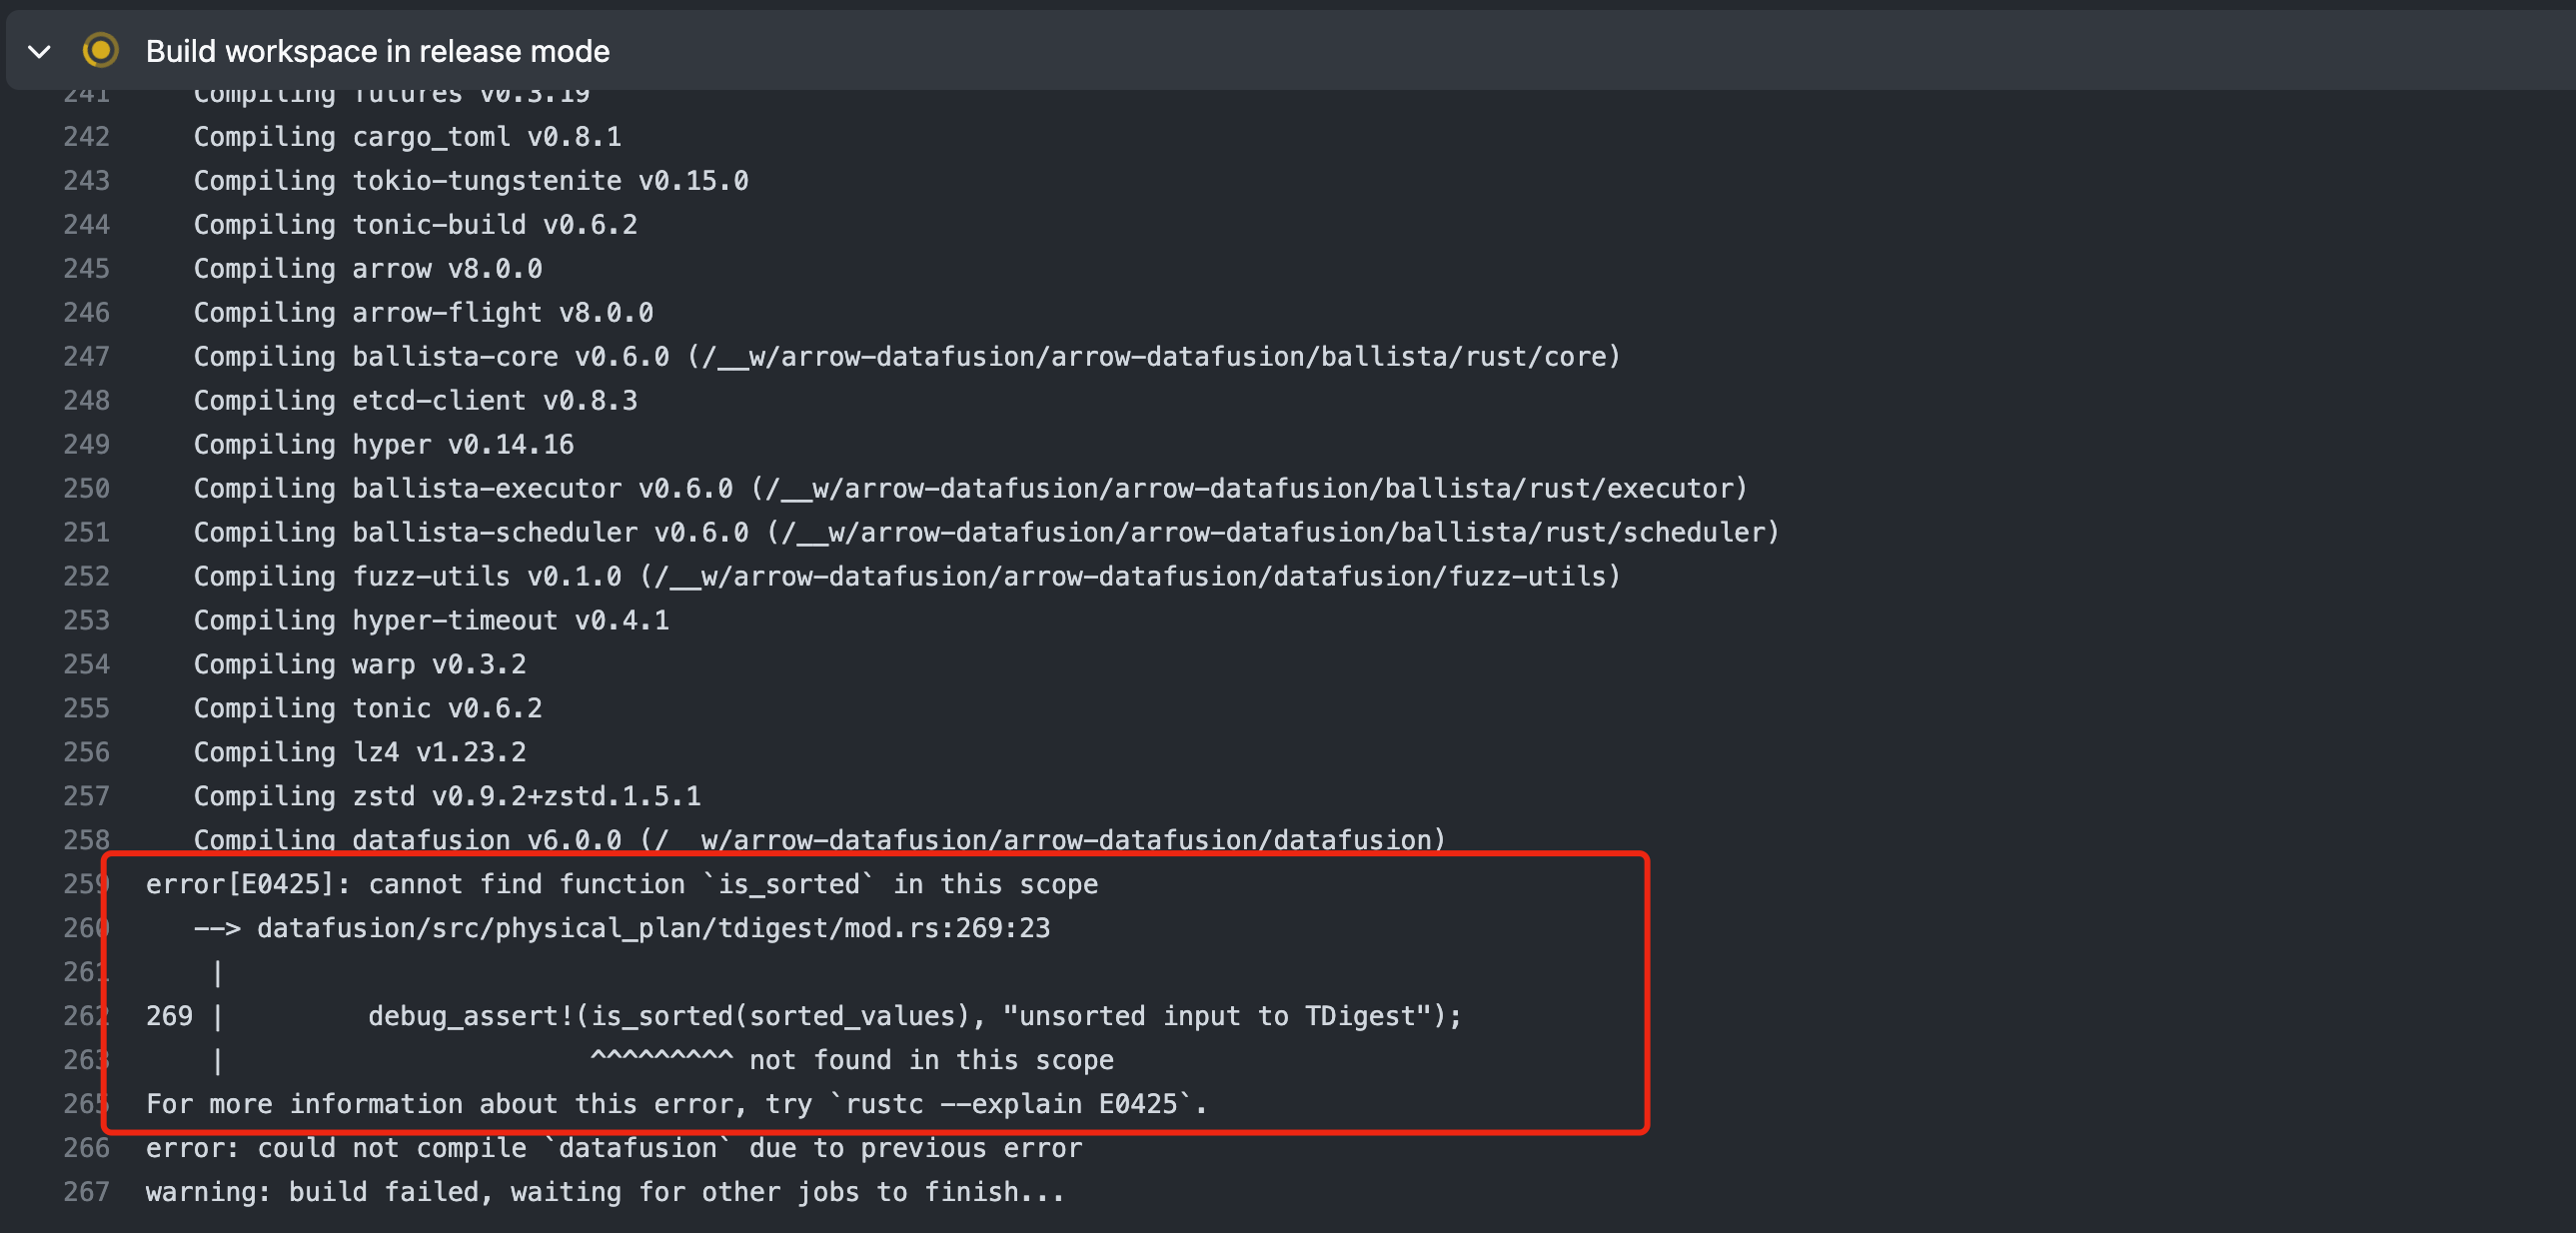Click the yellow in-progress status icon
The image size is (2576, 1233).
point(100,50)
